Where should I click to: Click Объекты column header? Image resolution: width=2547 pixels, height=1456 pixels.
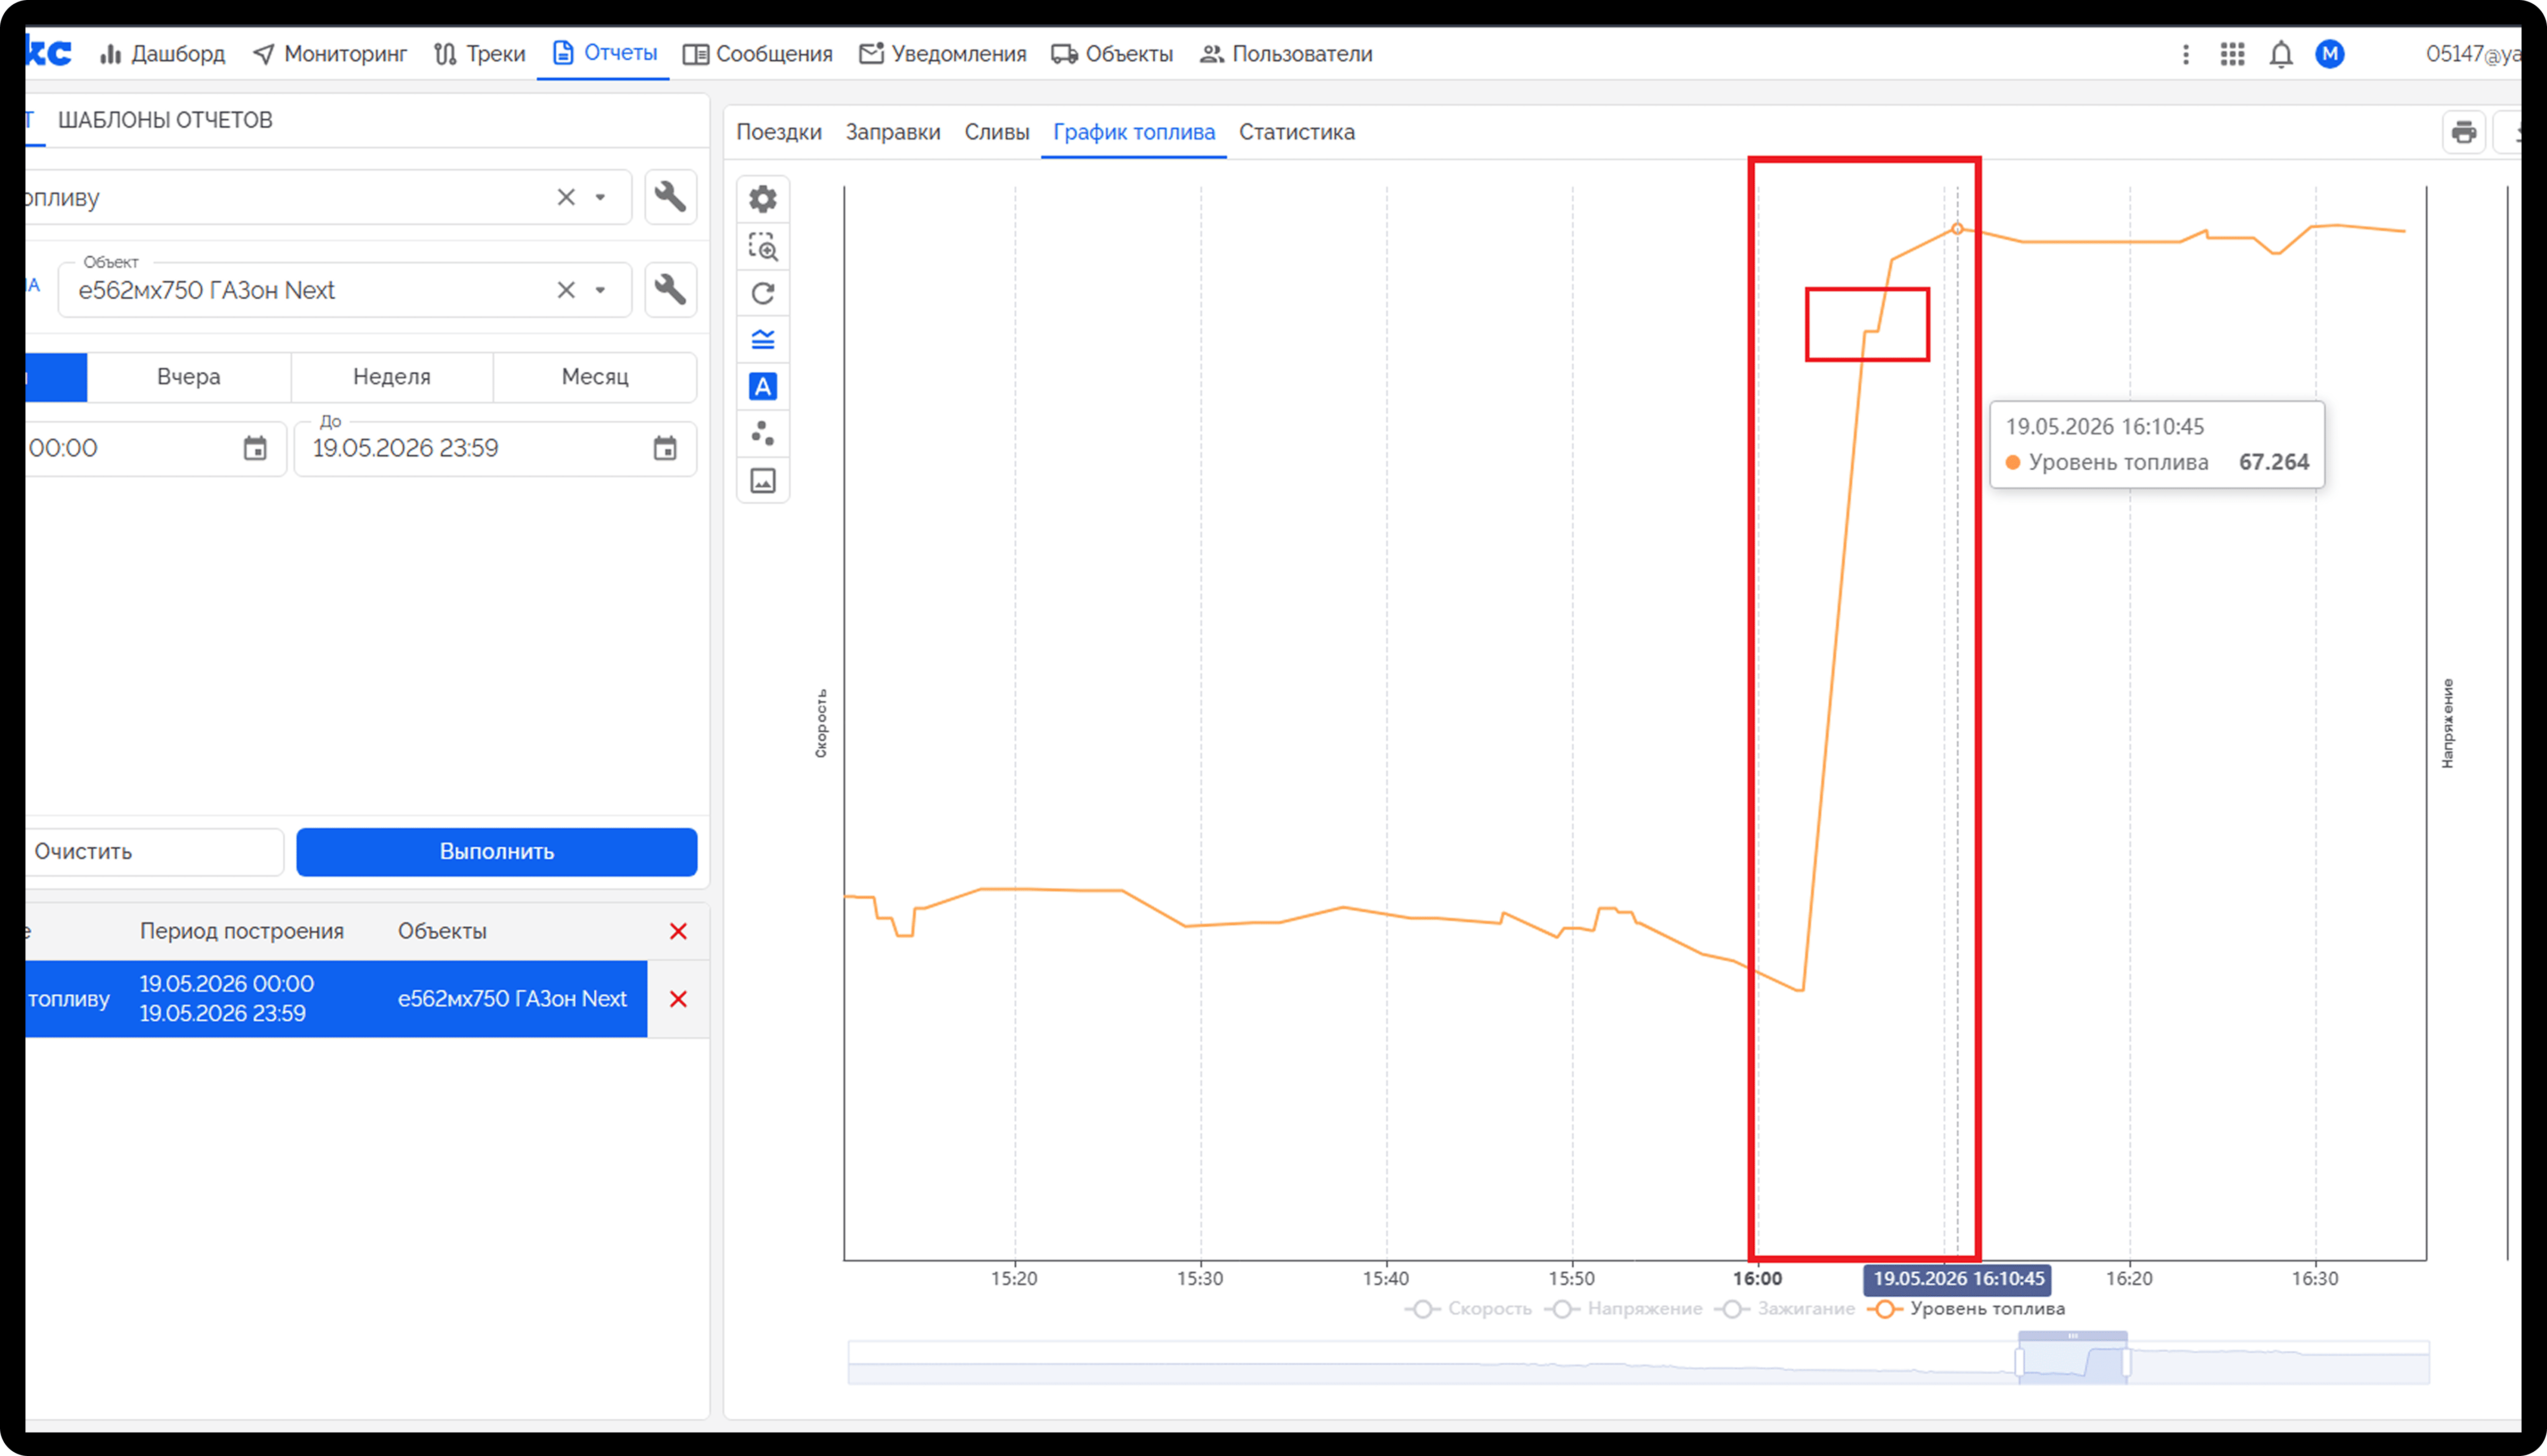coord(442,931)
